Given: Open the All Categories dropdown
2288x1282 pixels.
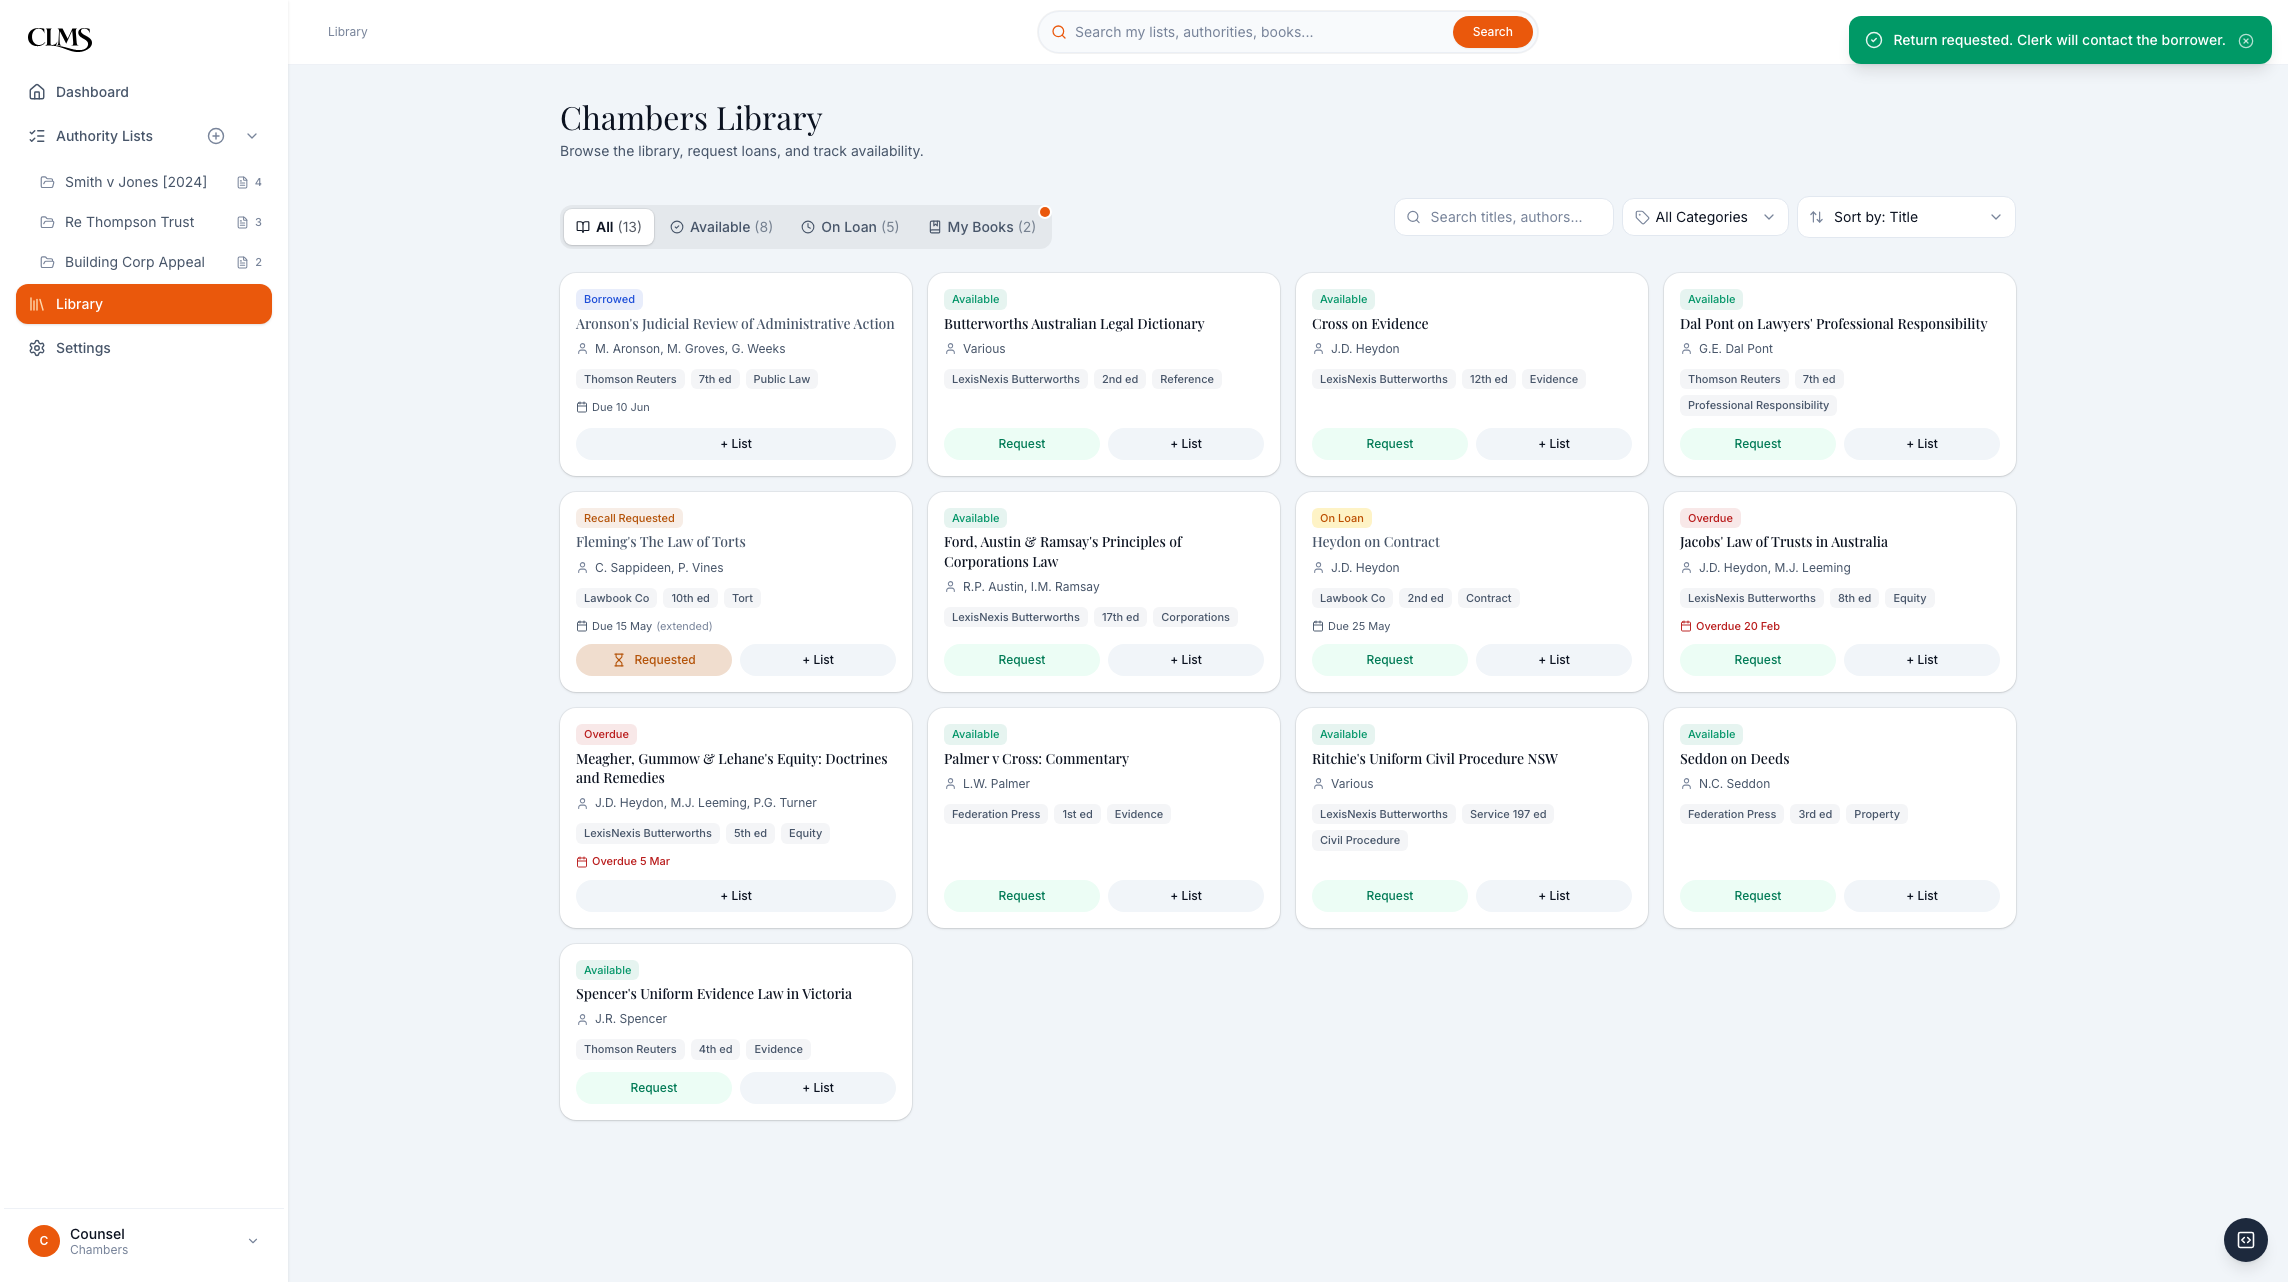Looking at the screenshot, I should 1705,217.
